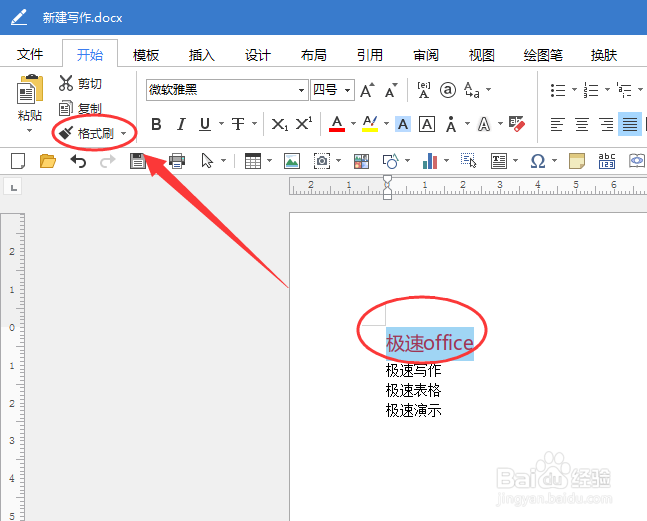Copy selection using 复制 button
This screenshot has height=521, width=647.
[x=80, y=108]
